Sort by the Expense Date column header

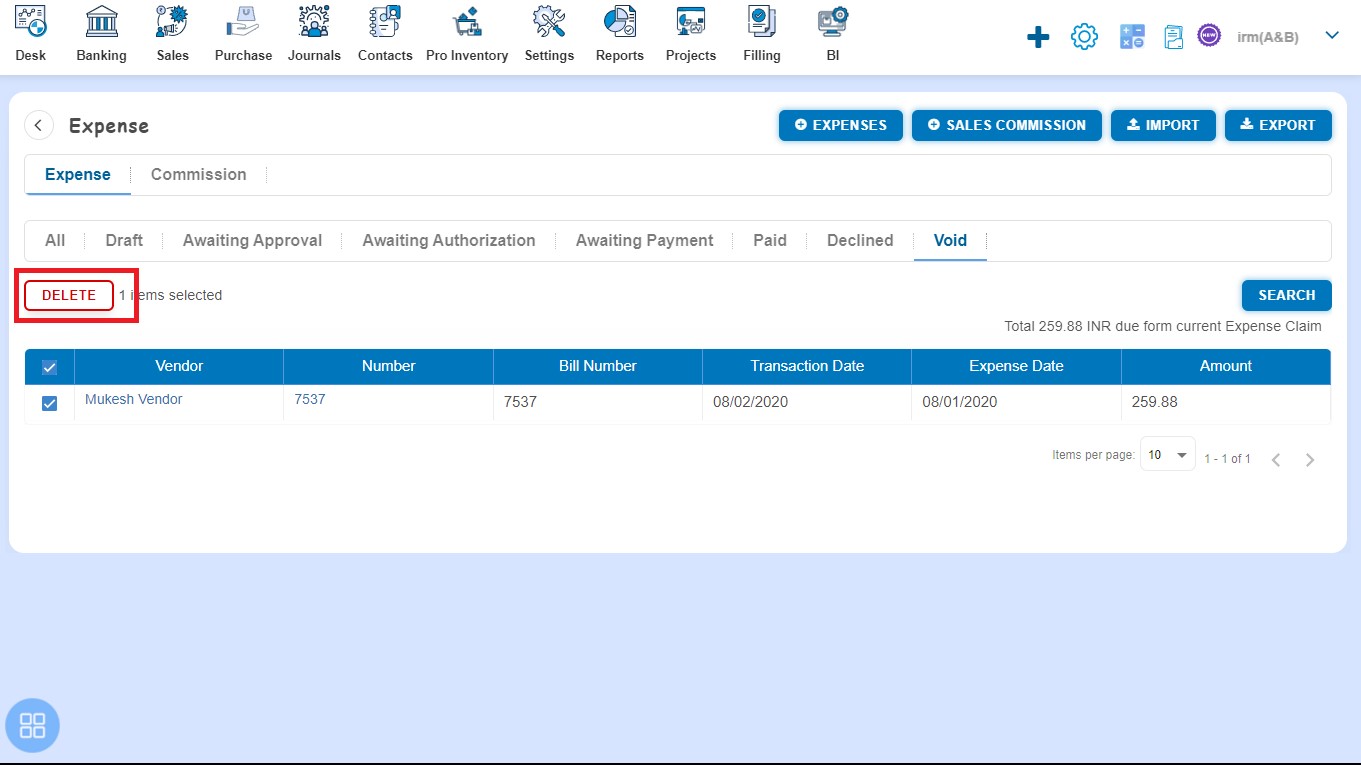(1016, 366)
